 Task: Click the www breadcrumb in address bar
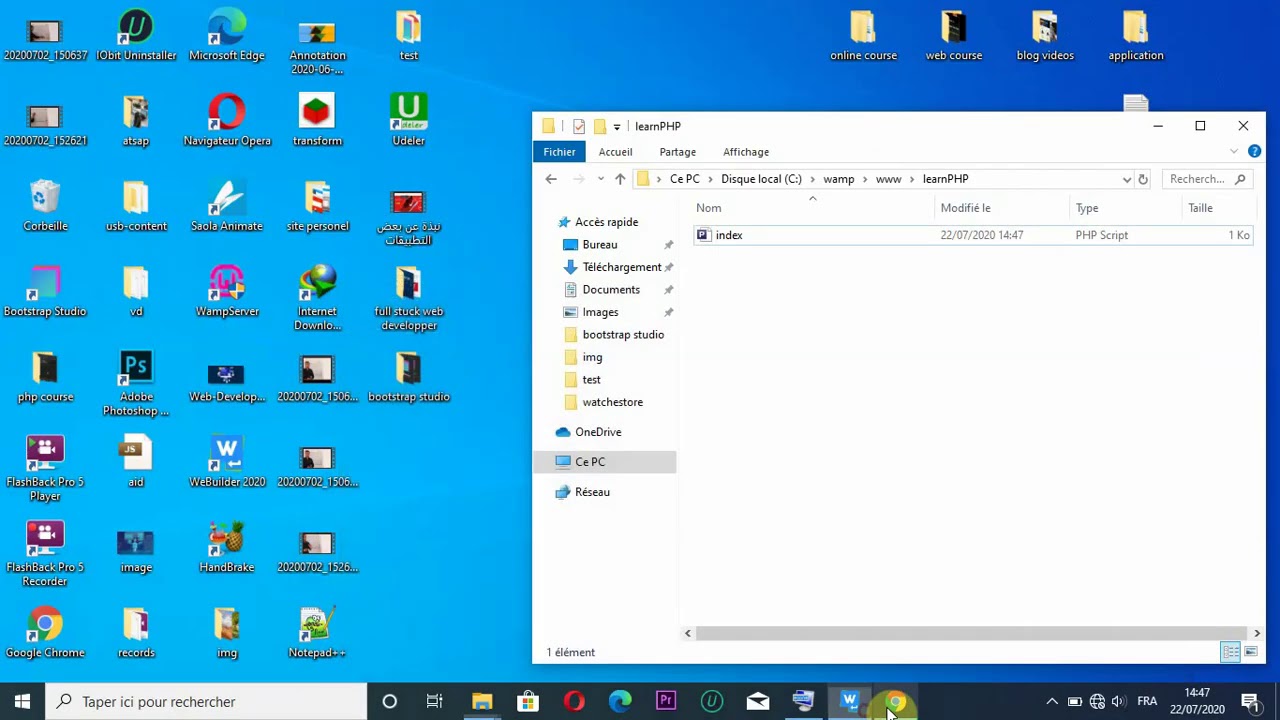click(888, 179)
